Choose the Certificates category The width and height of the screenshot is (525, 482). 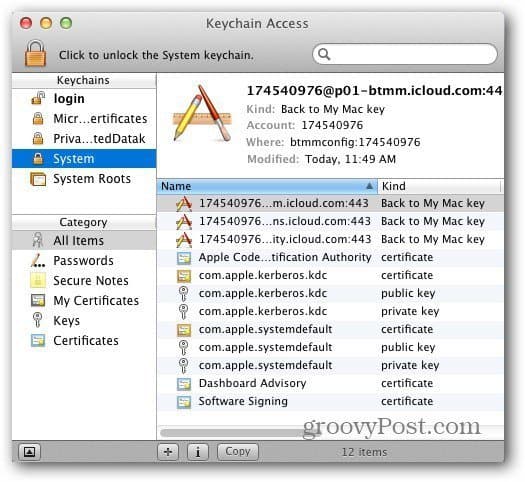[84, 341]
